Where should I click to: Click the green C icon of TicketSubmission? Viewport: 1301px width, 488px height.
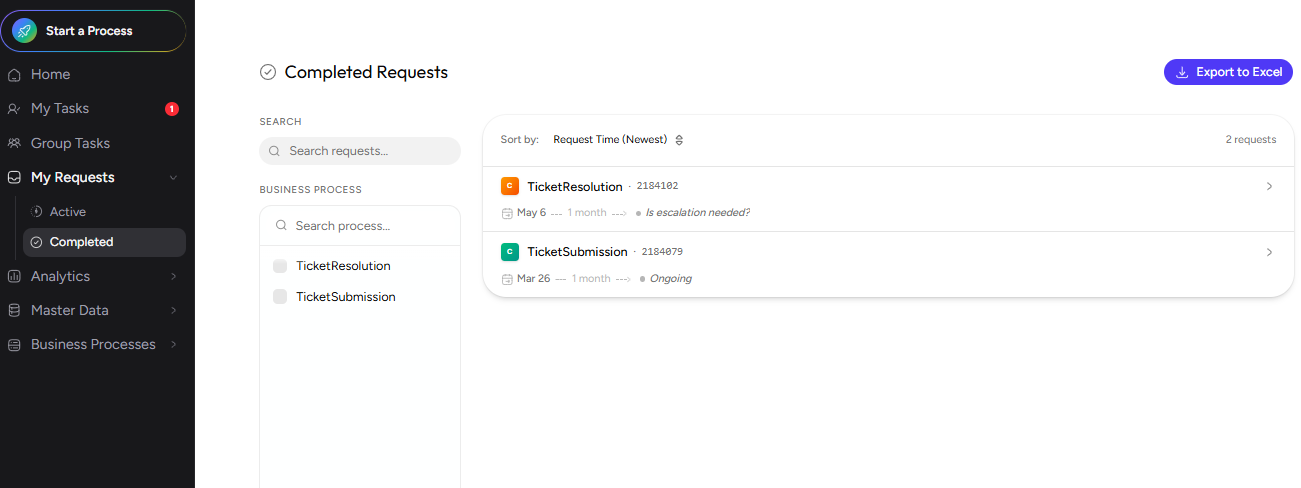[510, 252]
